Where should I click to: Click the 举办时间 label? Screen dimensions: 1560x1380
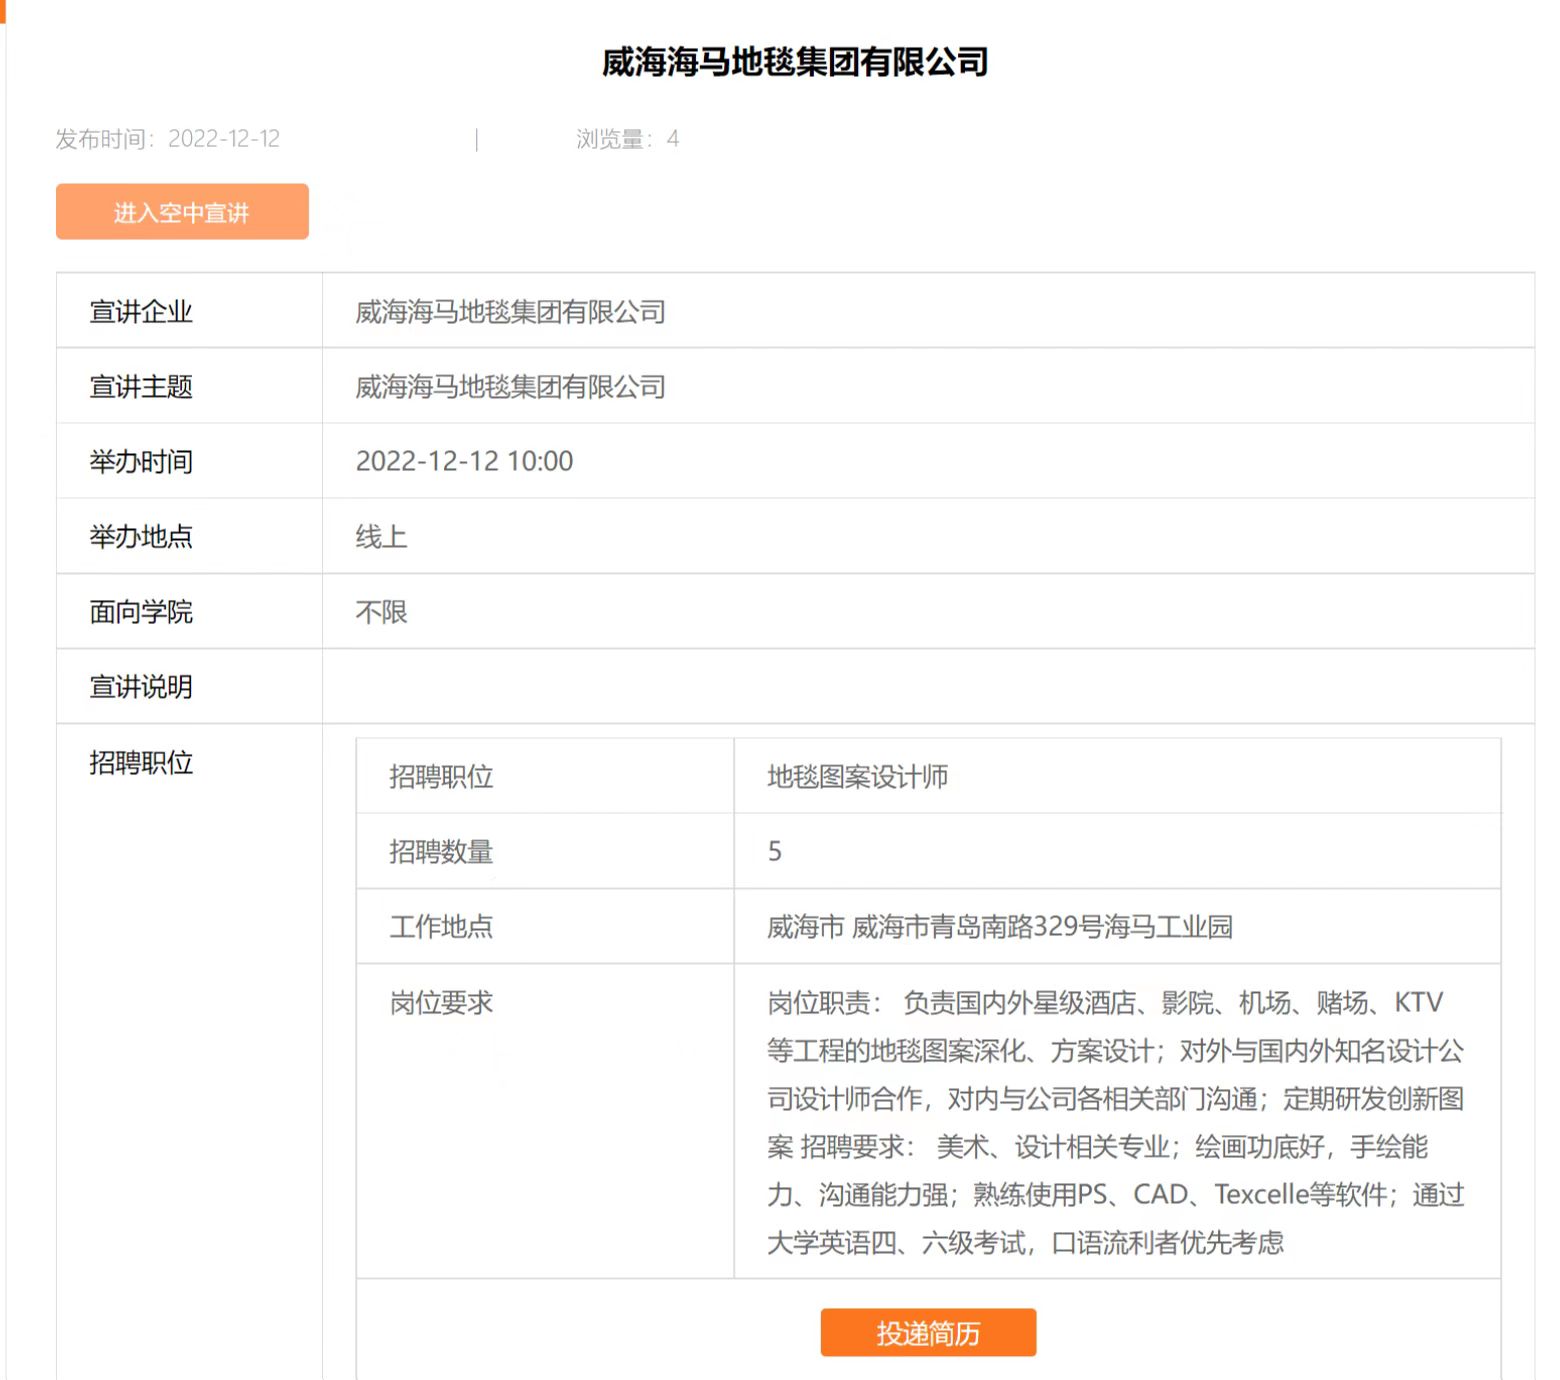[141, 462]
